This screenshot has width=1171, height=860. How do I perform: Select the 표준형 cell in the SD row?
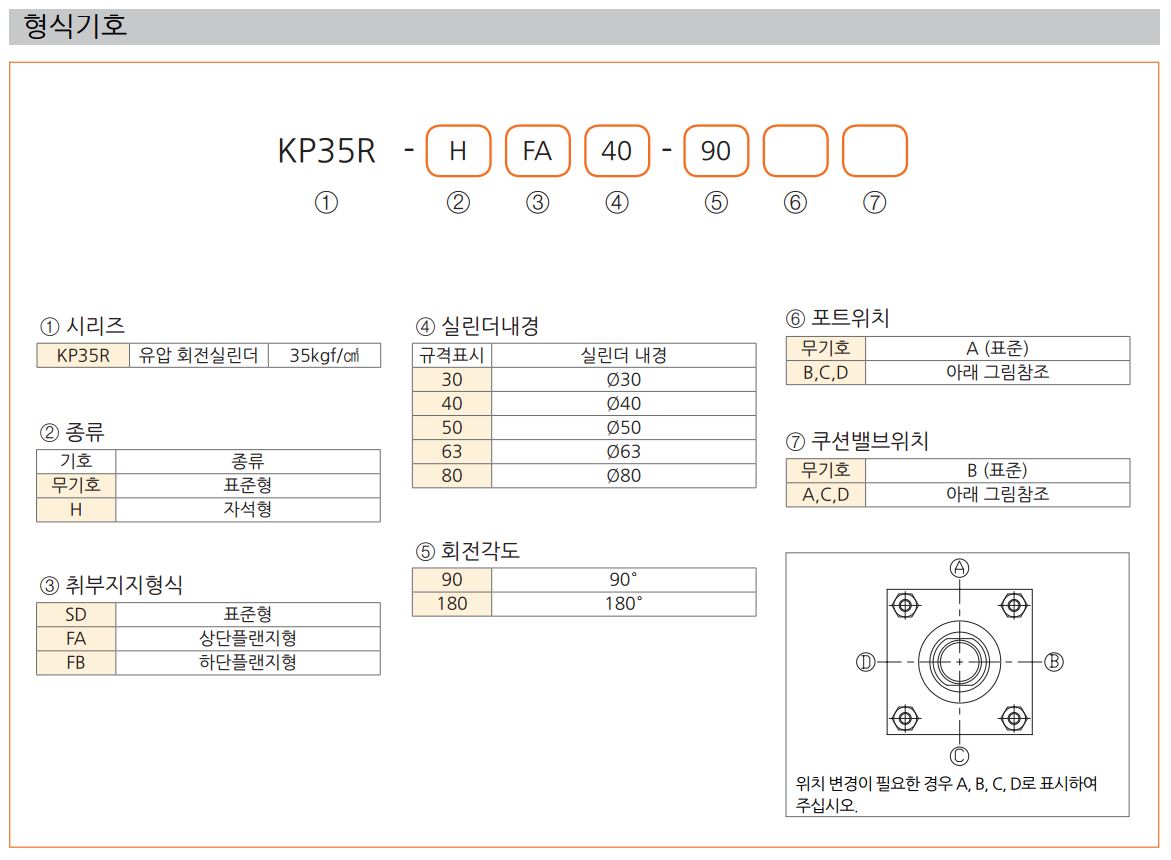point(248,614)
